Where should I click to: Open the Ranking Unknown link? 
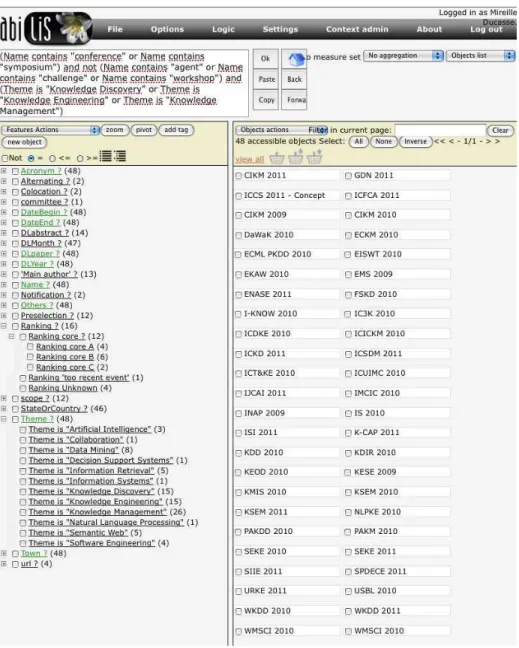[63, 388]
